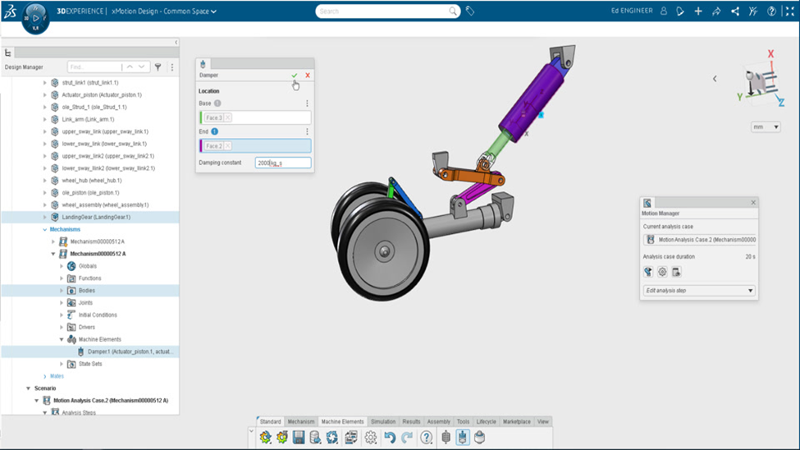This screenshot has width=800, height=450.
Task: Open the 3DEXPERIENCE compass
Action: 35,19
